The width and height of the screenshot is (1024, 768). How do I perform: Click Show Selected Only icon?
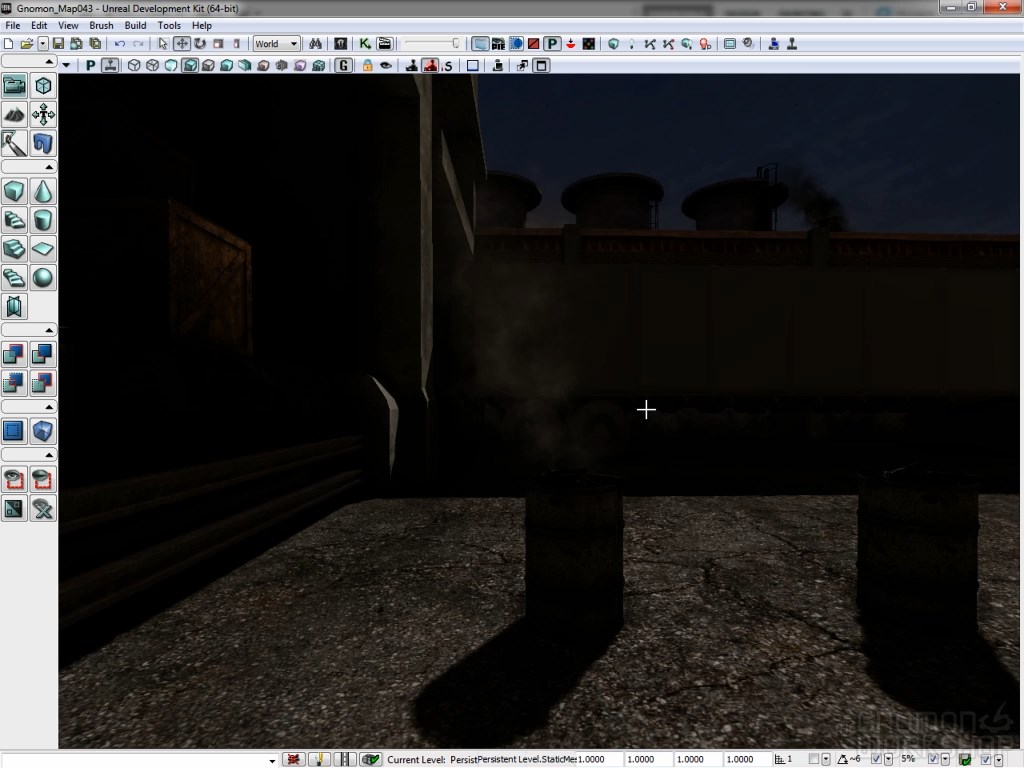14,479
